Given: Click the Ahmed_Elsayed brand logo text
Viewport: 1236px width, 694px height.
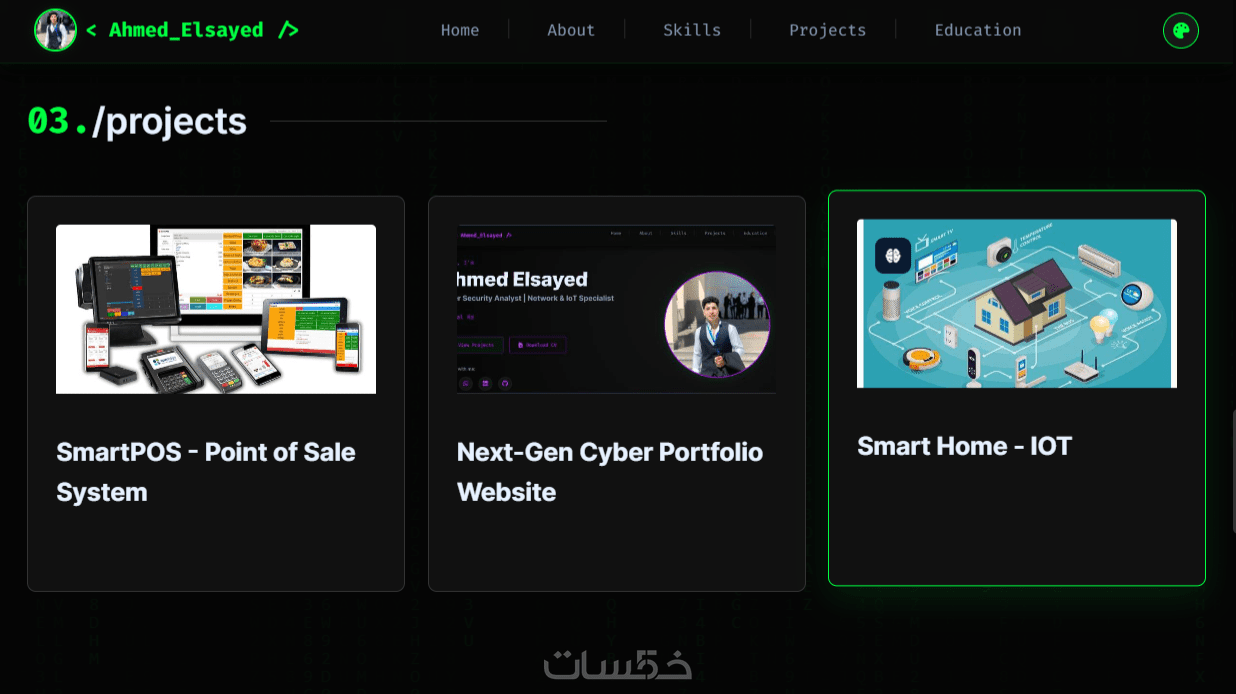Looking at the screenshot, I should 192,30.
